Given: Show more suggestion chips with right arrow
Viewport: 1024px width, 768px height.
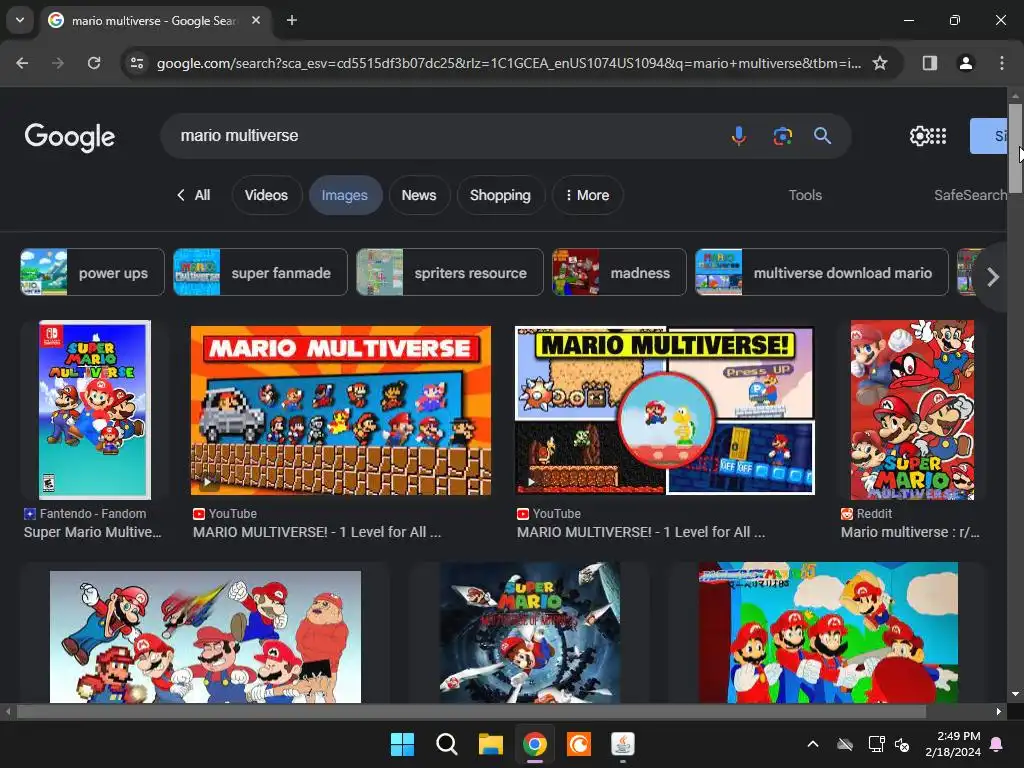Looking at the screenshot, I should (993, 277).
